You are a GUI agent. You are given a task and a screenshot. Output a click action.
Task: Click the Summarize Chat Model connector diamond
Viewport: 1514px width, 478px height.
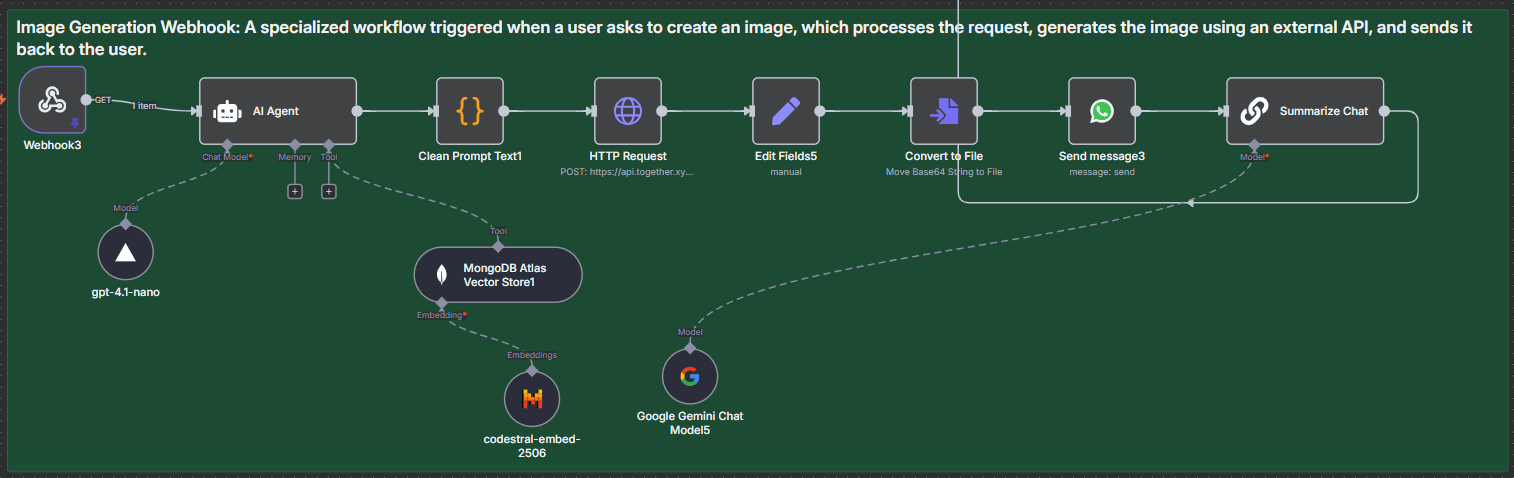[1254, 146]
